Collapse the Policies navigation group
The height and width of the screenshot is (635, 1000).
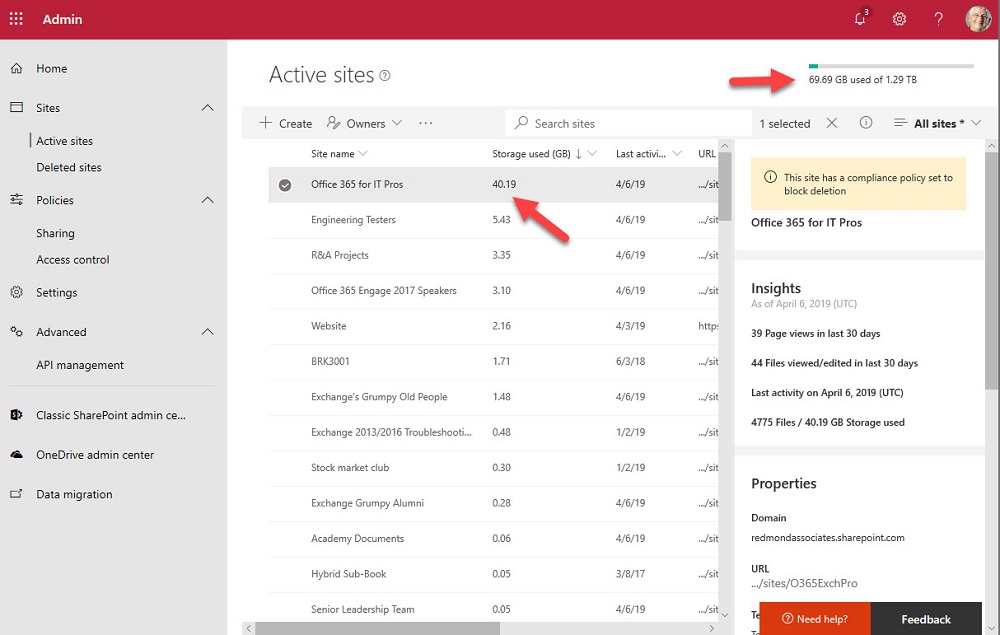(207, 200)
